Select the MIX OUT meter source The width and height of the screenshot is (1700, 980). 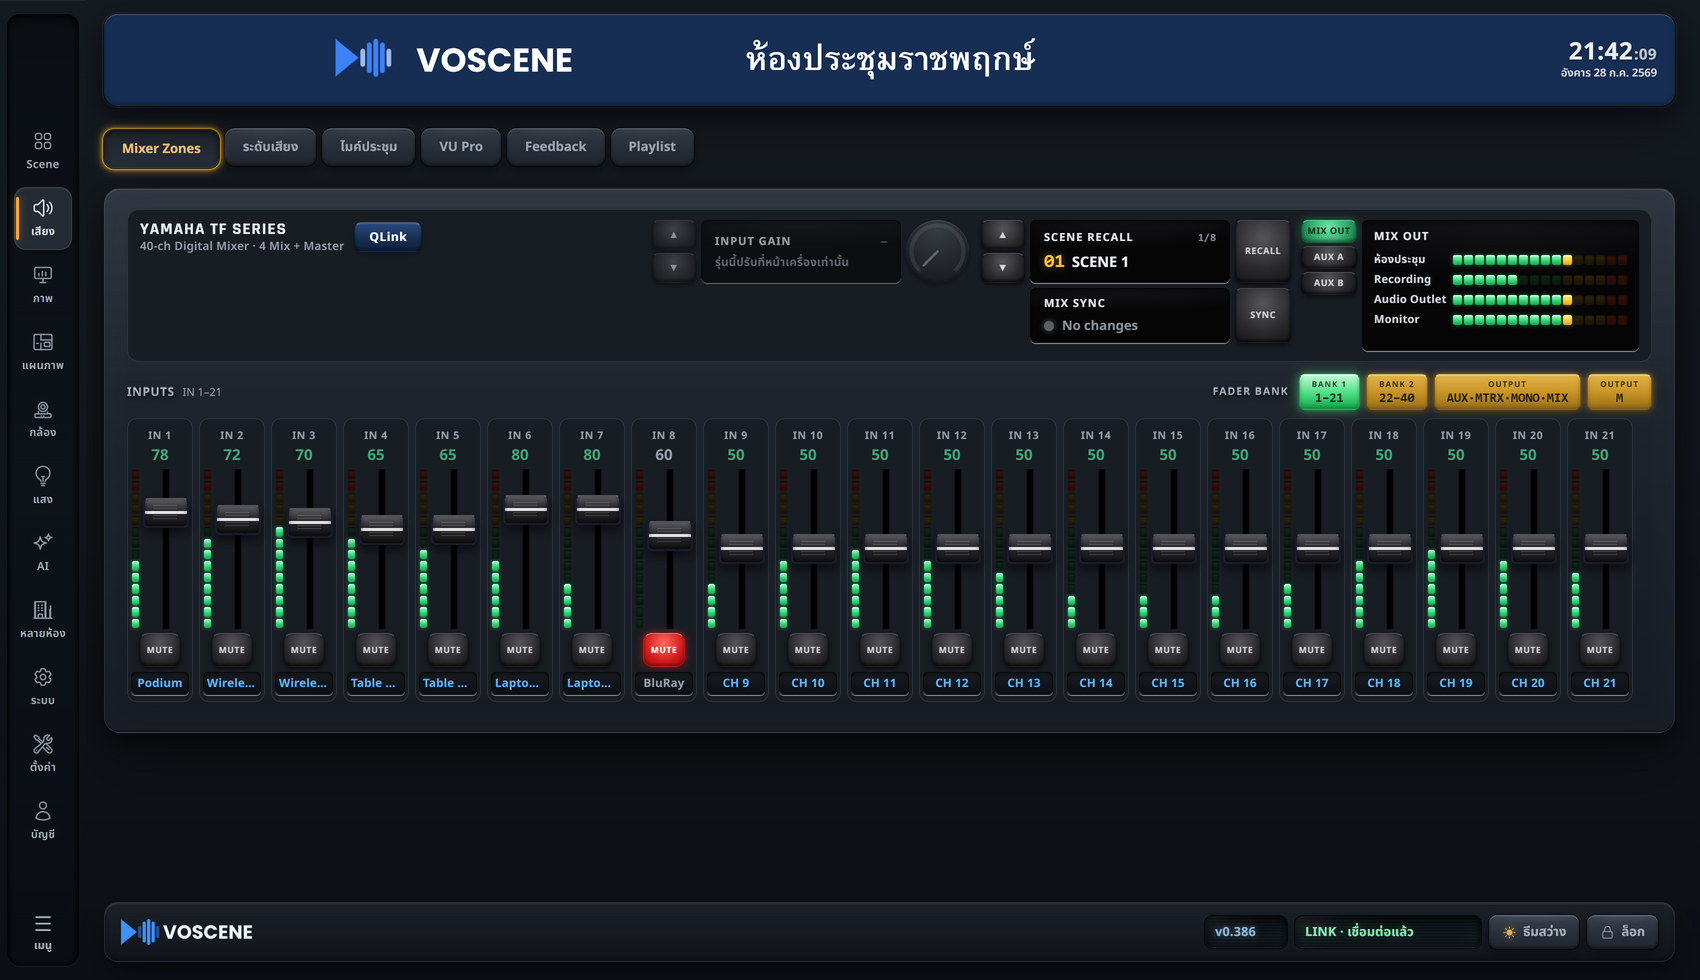click(x=1328, y=231)
